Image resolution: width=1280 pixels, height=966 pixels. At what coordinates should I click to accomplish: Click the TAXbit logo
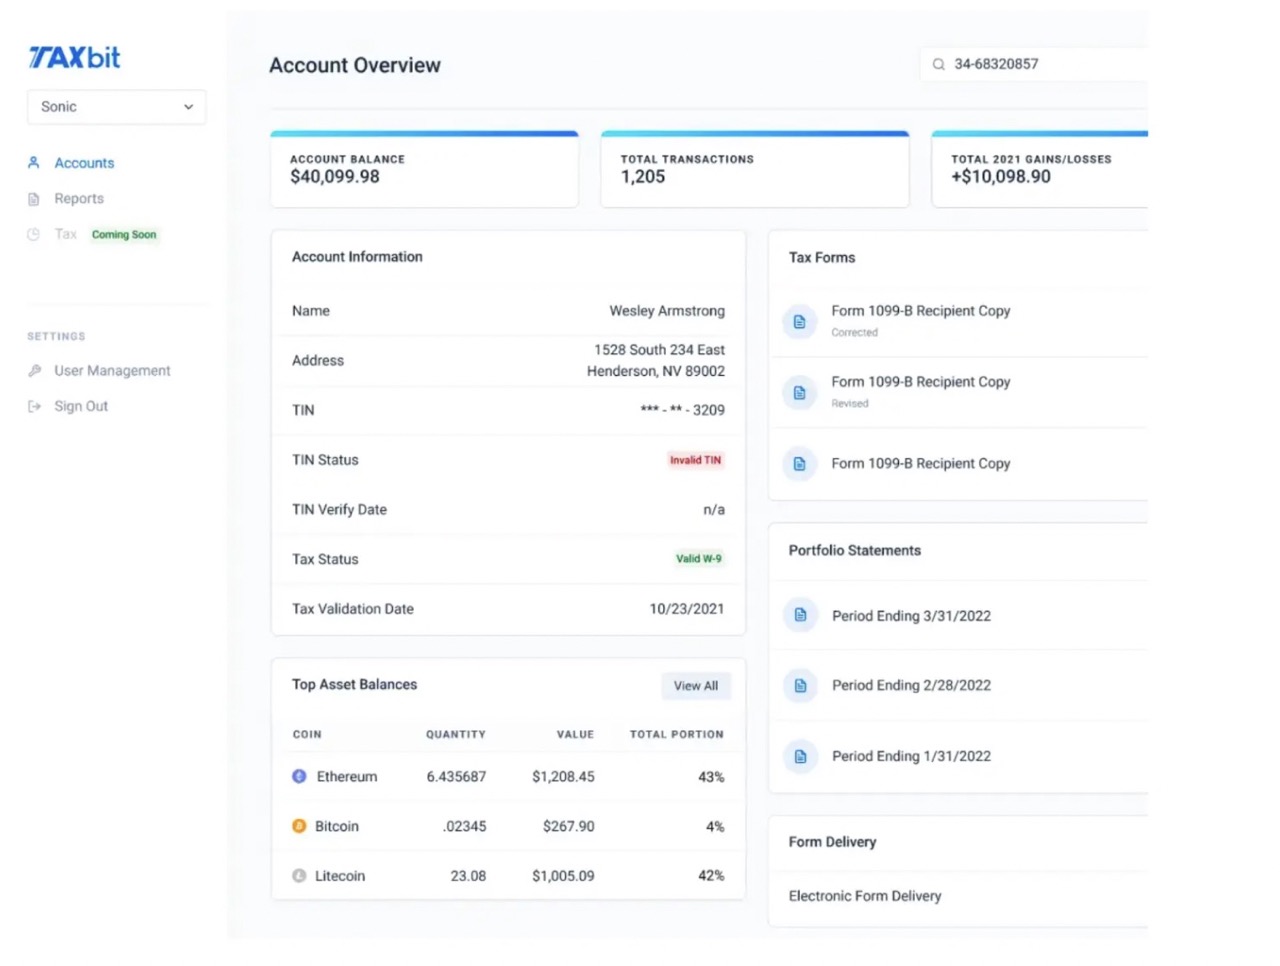[73, 57]
